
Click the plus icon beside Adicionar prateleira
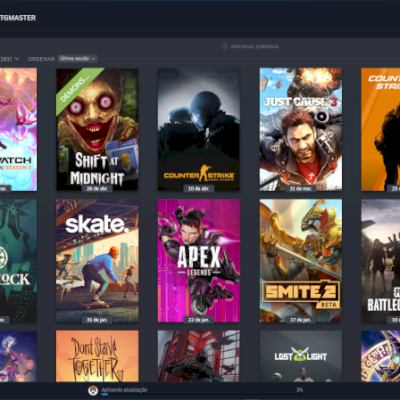[225, 46]
